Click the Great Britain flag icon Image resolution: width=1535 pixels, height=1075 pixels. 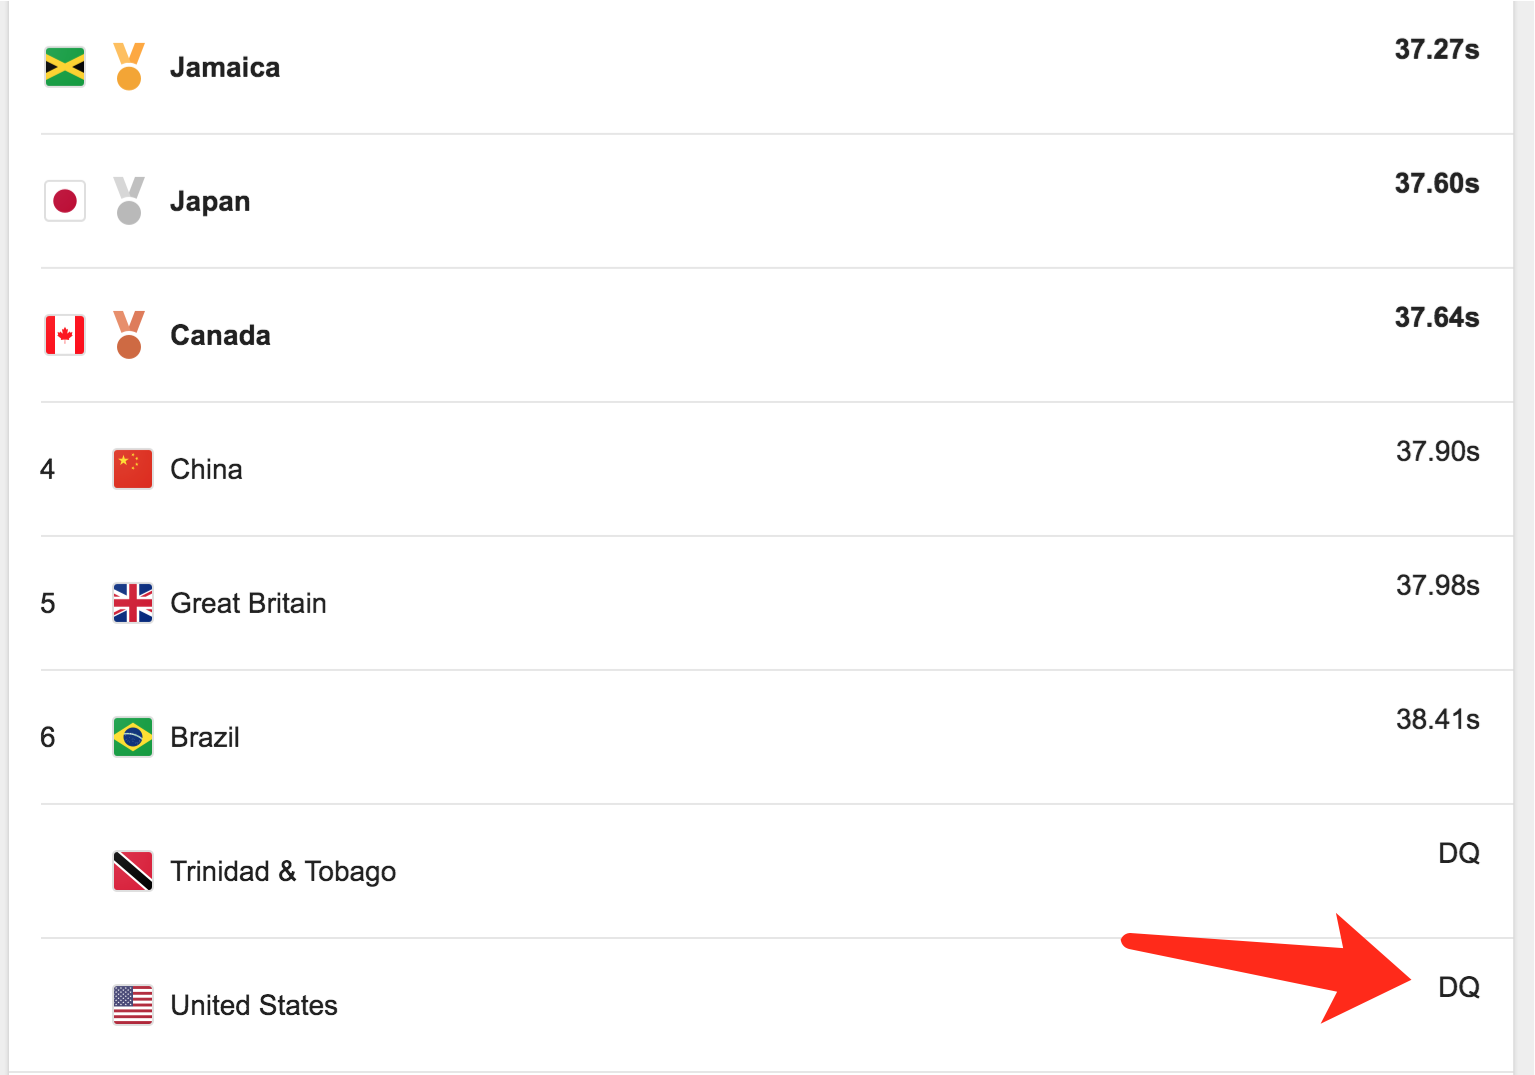pyautogui.click(x=133, y=603)
